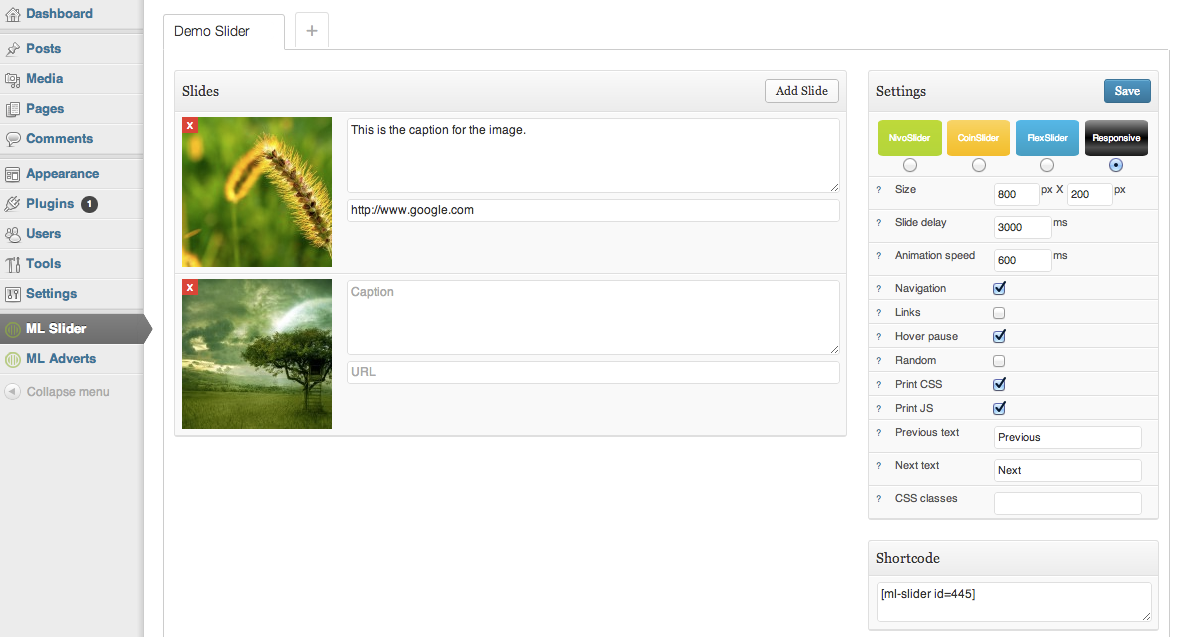Click the Caption field of second slide
The height and width of the screenshot is (637, 1178).
click(x=594, y=317)
